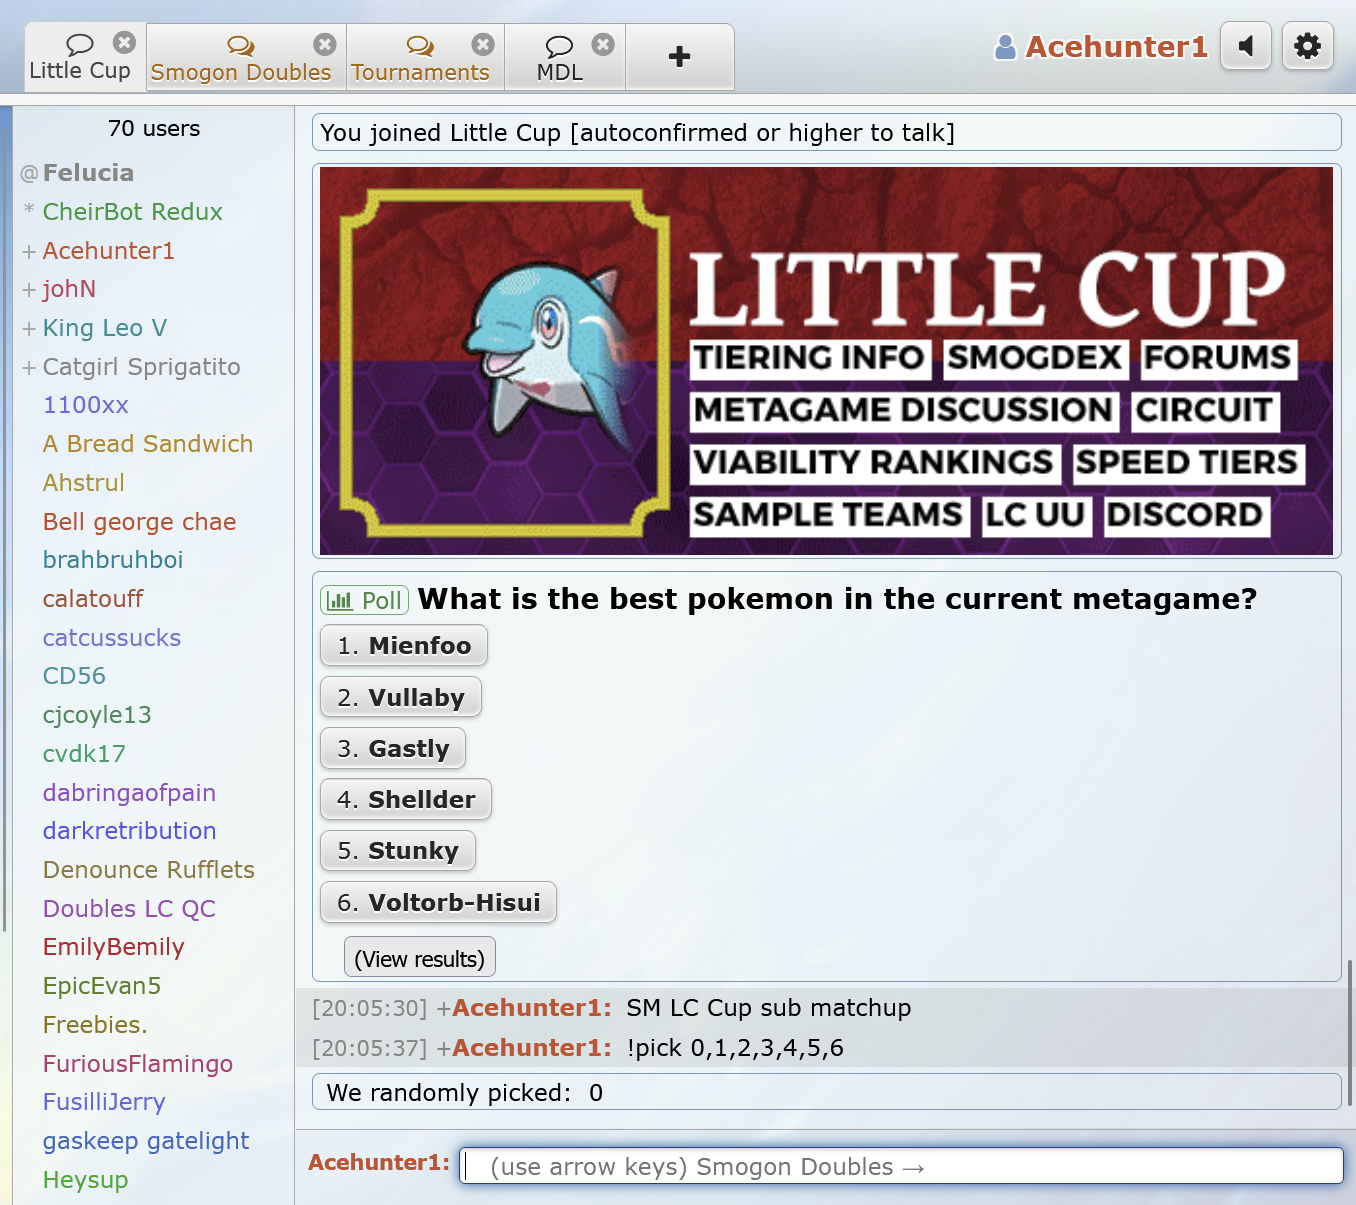Open the SMOGDEX banner link
1356x1205 pixels.
coord(1035,358)
